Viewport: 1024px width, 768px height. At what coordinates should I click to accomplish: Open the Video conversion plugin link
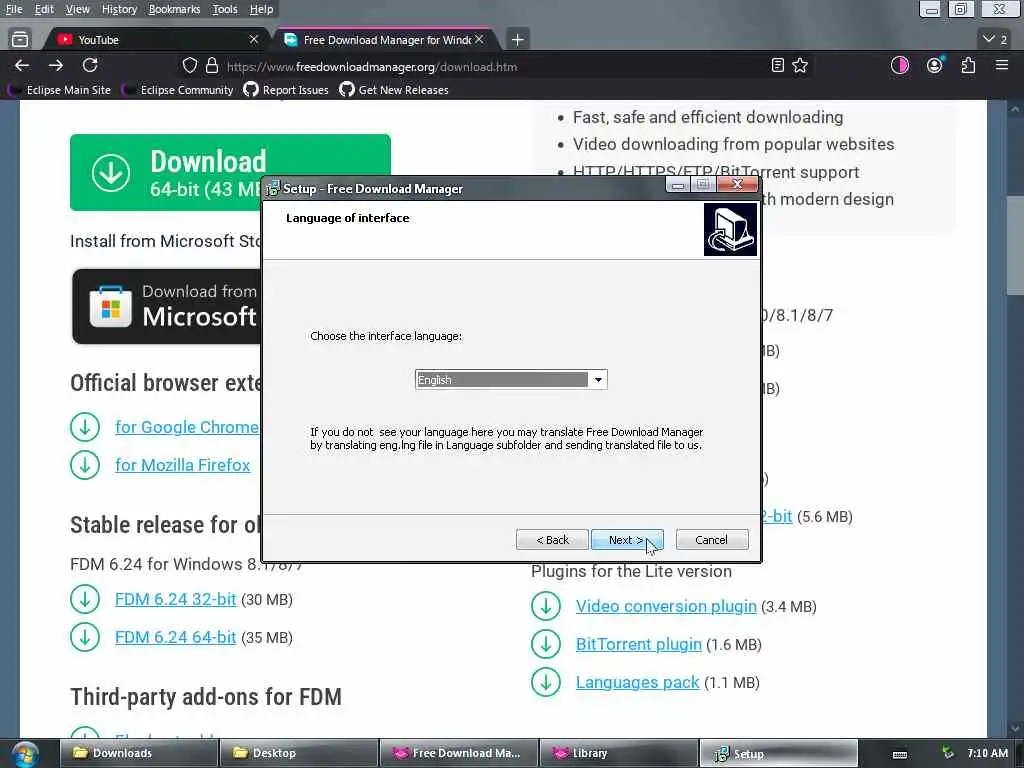pyautogui.click(x=666, y=606)
